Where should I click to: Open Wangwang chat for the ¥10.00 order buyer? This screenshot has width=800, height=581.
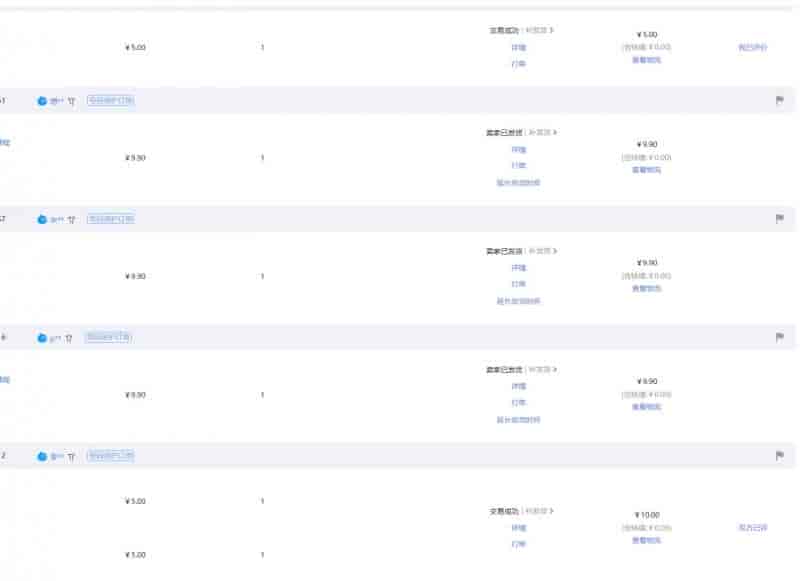tap(42, 456)
